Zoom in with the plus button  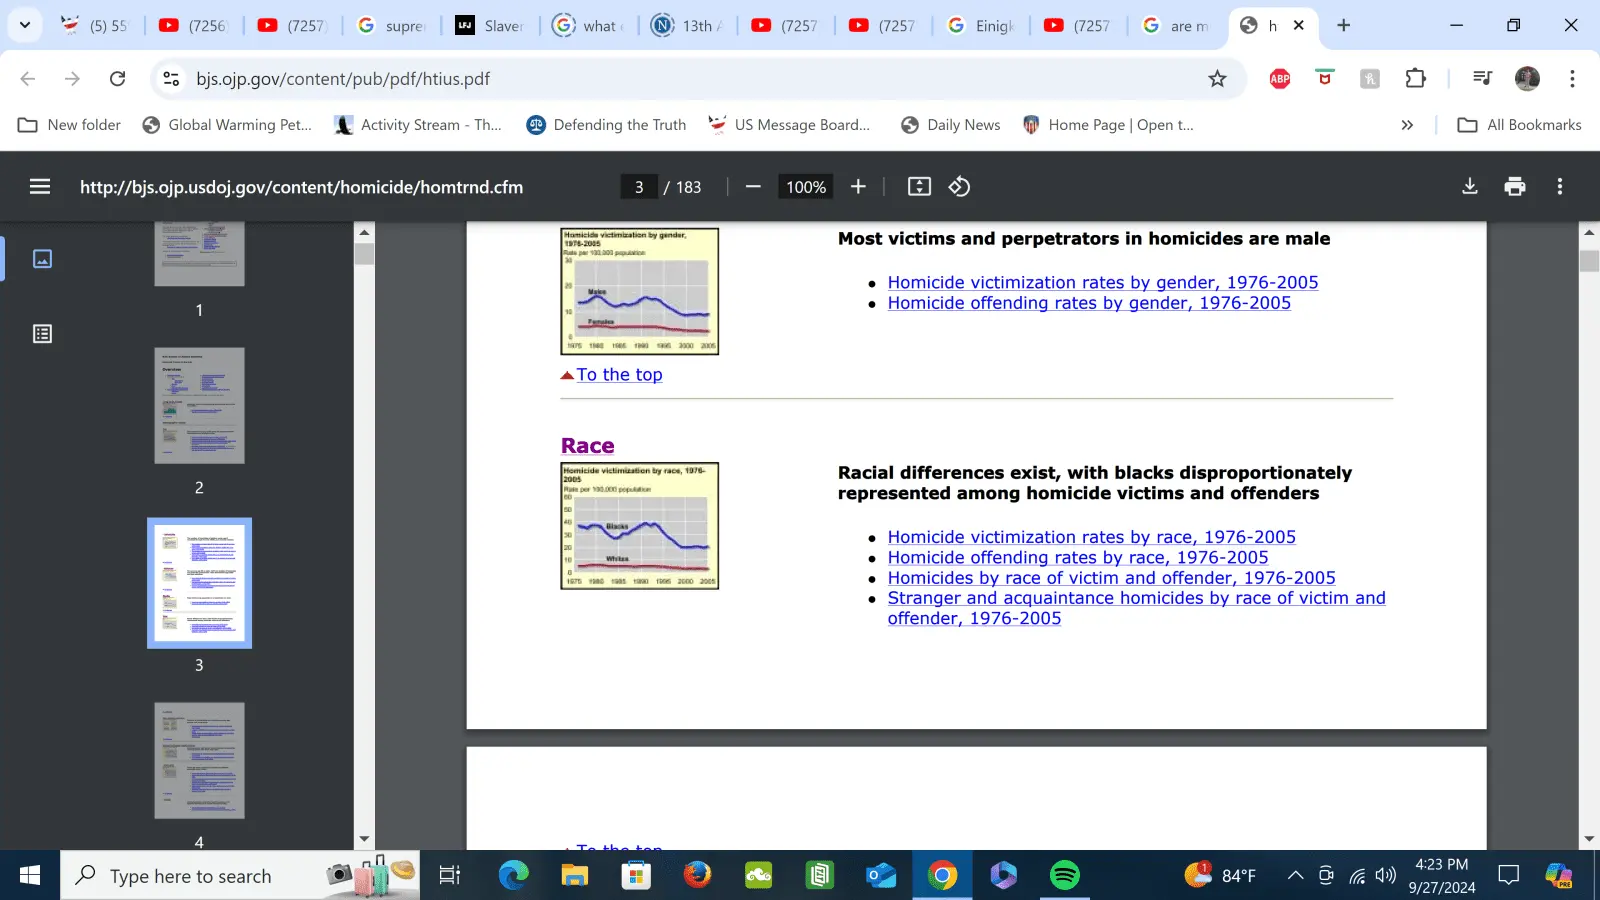tap(858, 186)
